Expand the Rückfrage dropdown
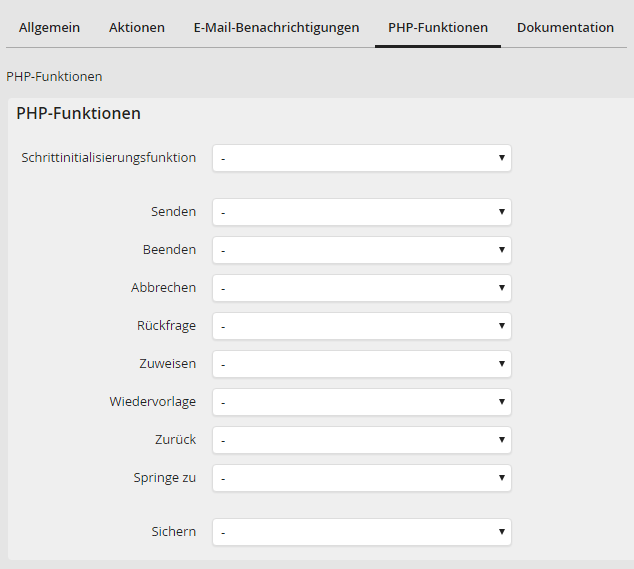634x569 pixels. [361, 326]
